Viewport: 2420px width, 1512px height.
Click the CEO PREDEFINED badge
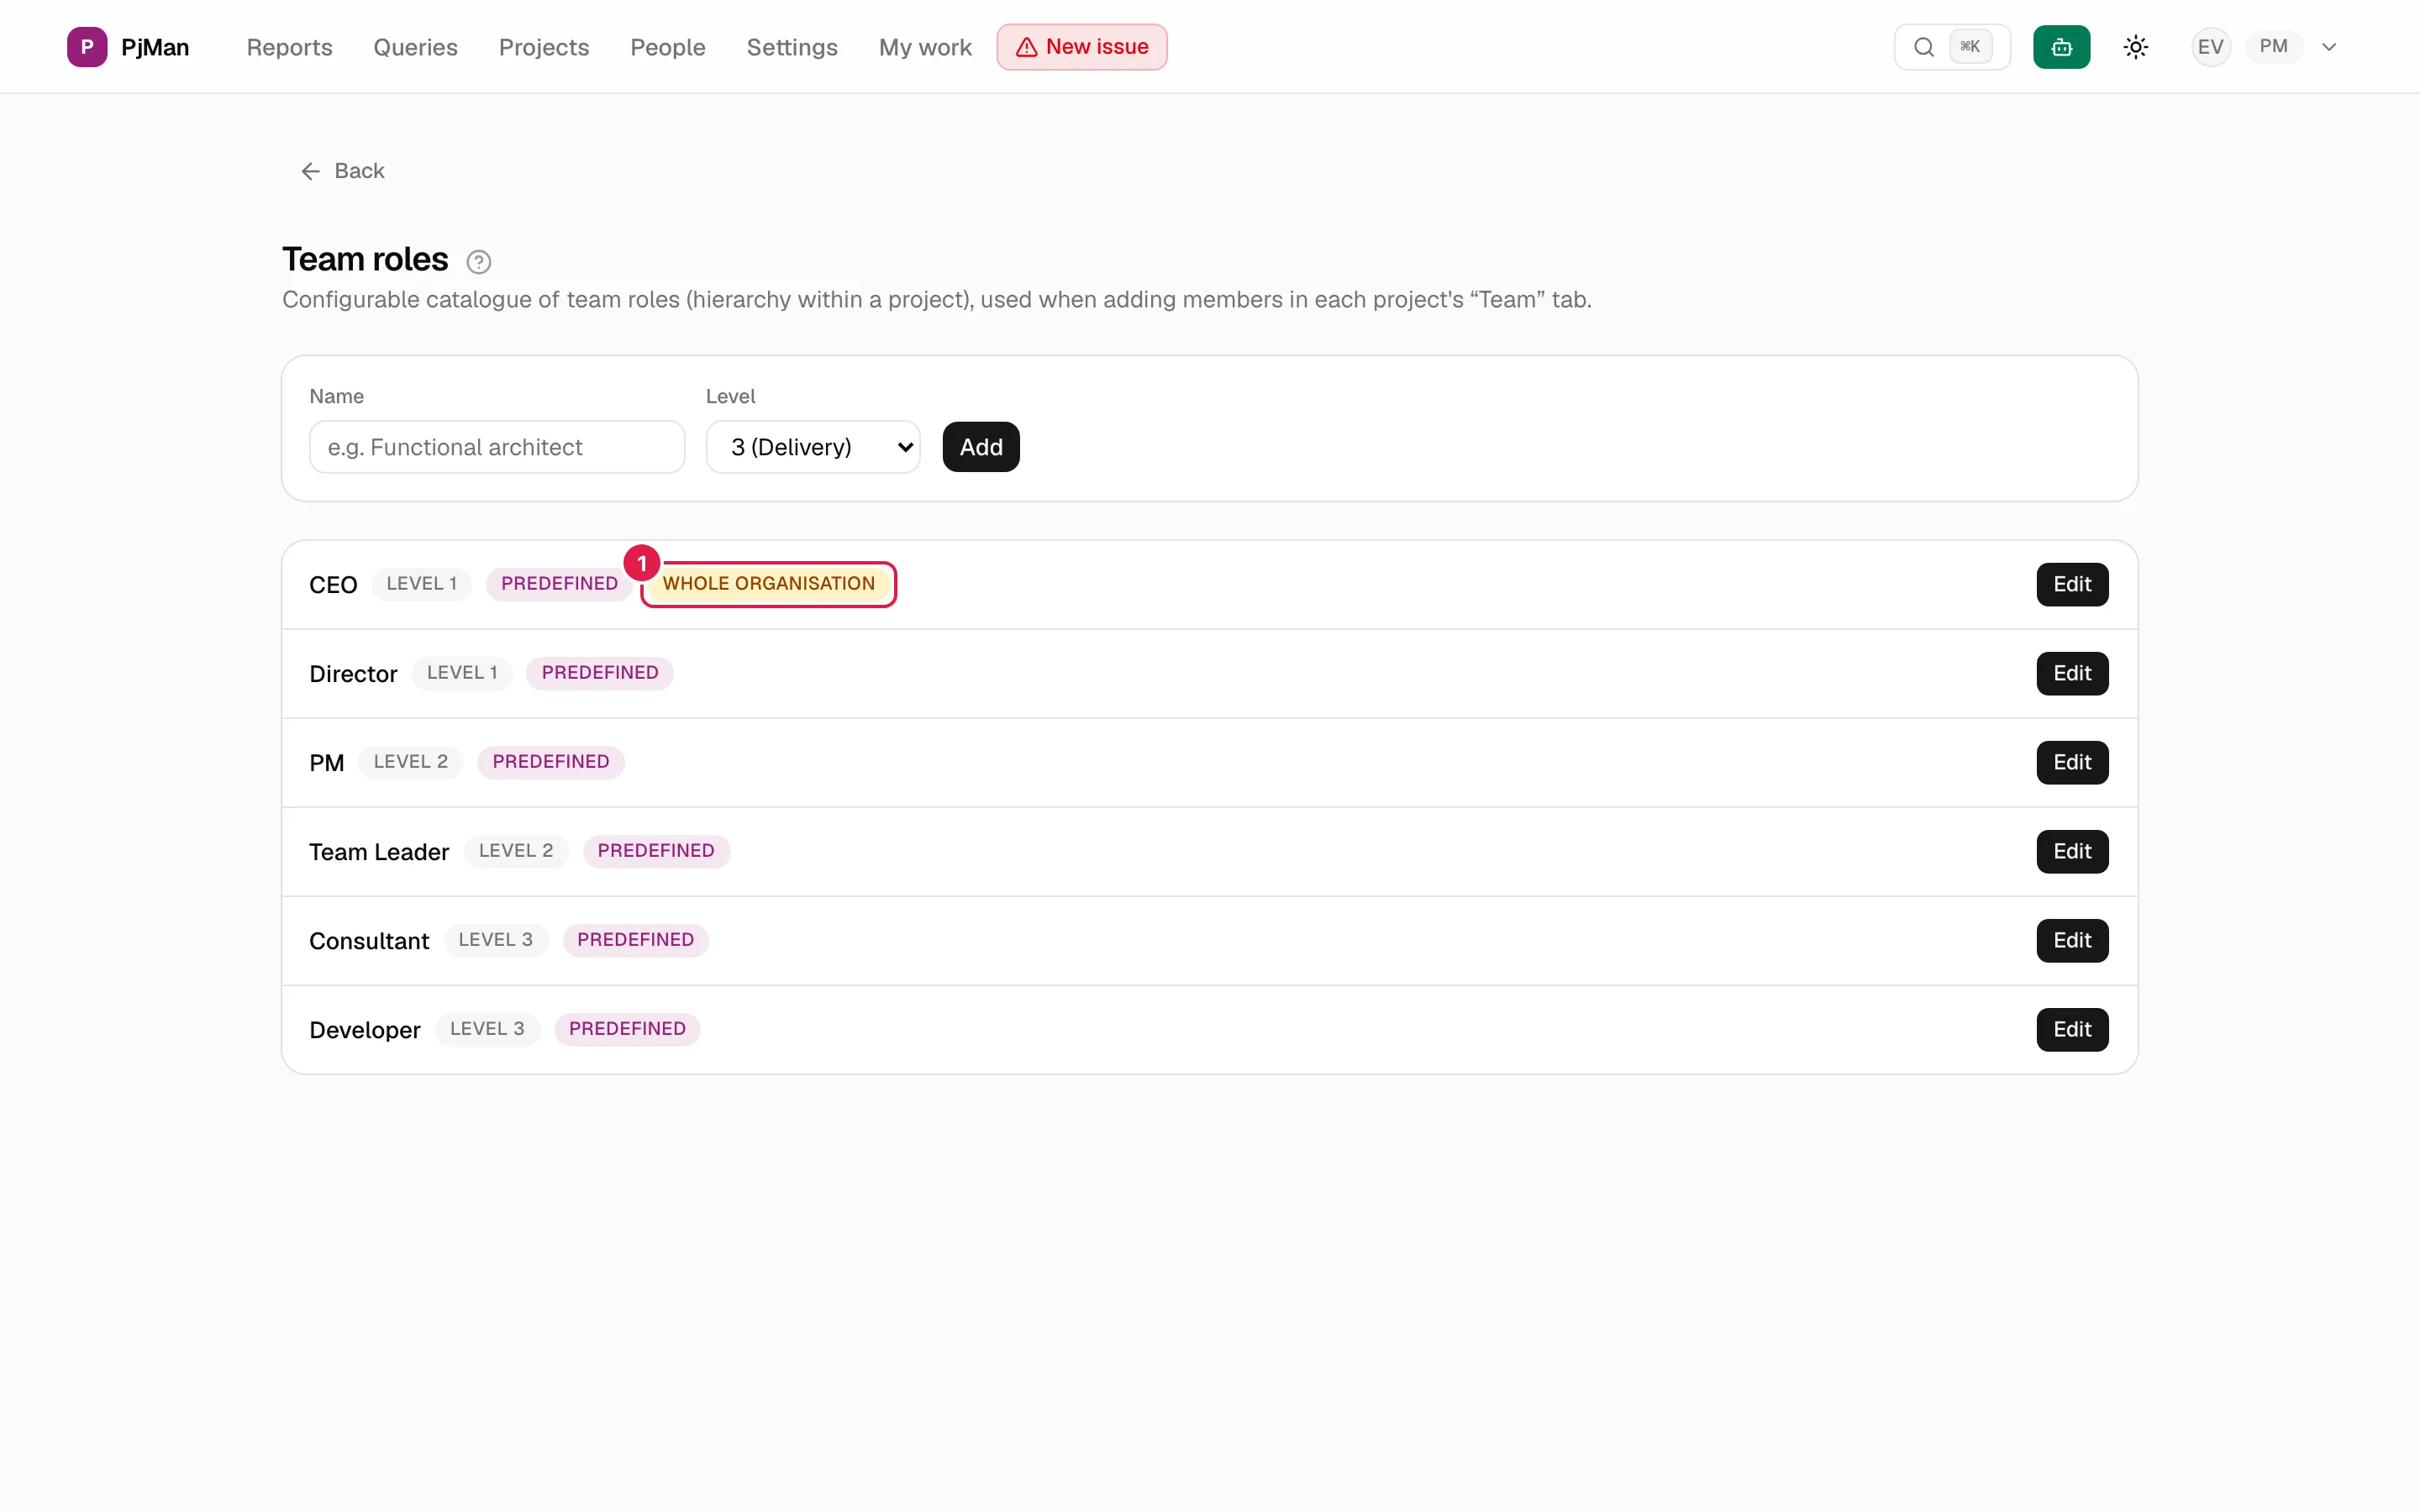(559, 584)
